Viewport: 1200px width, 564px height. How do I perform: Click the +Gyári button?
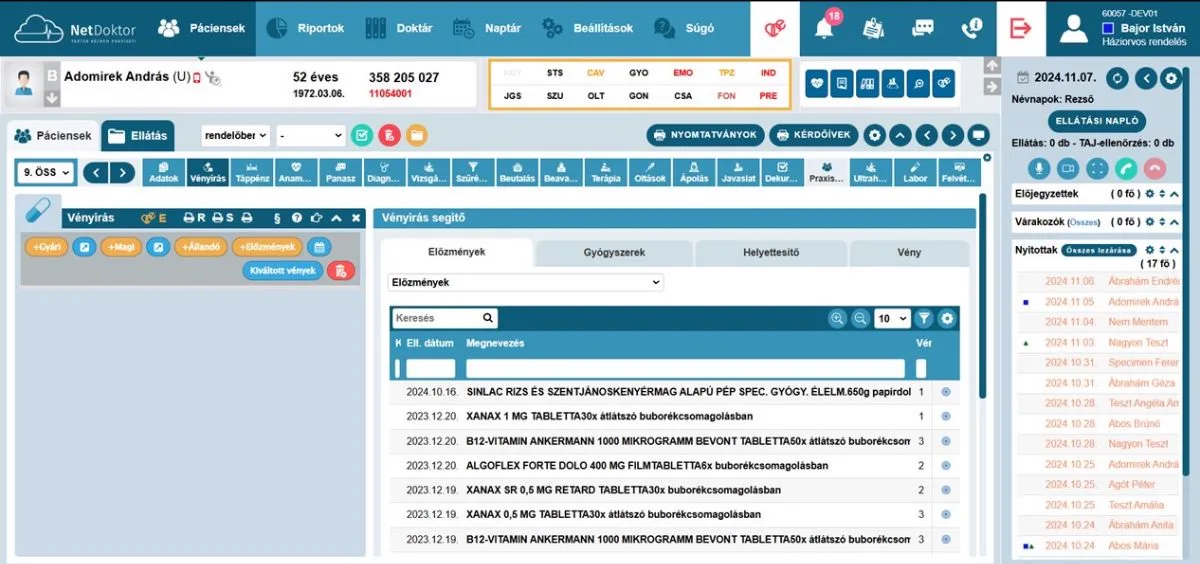pyautogui.click(x=46, y=247)
